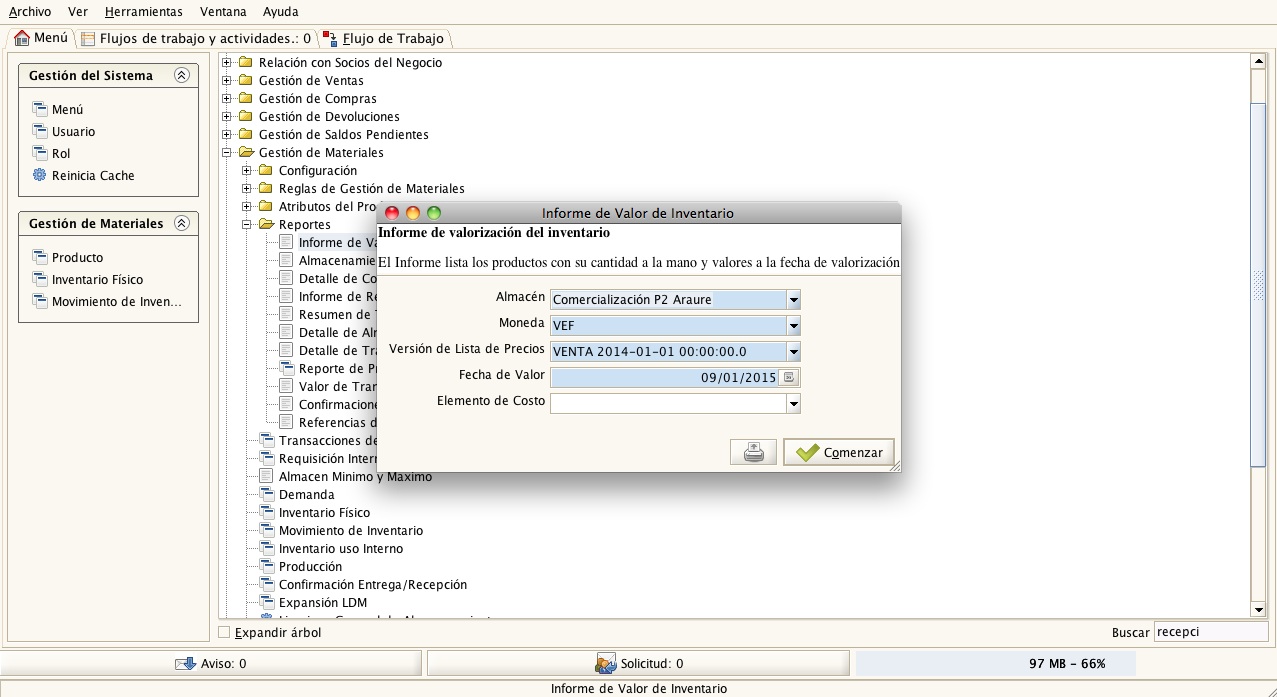Switch to Flujos de trabajo y actividades tab
1277x697 pixels.
click(x=197, y=38)
